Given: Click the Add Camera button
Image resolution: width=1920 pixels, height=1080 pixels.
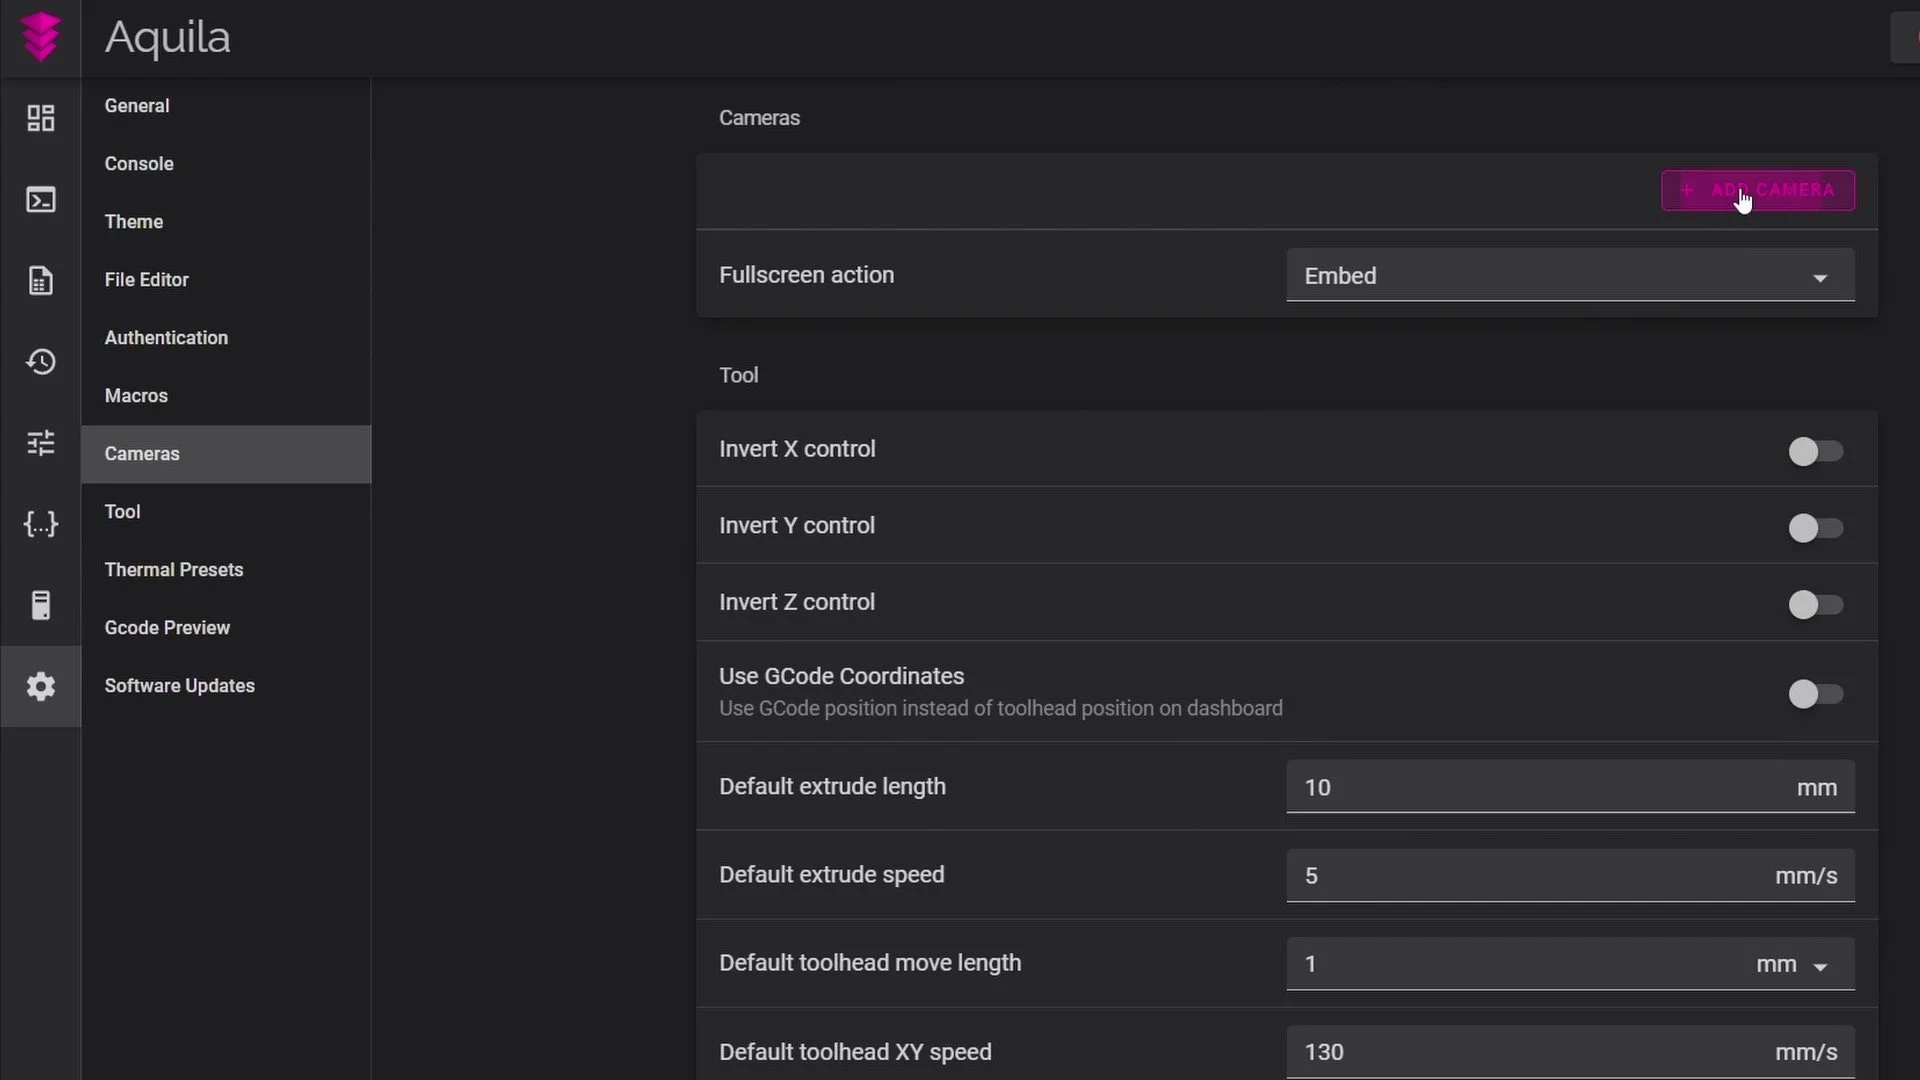Looking at the screenshot, I should [1757, 190].
